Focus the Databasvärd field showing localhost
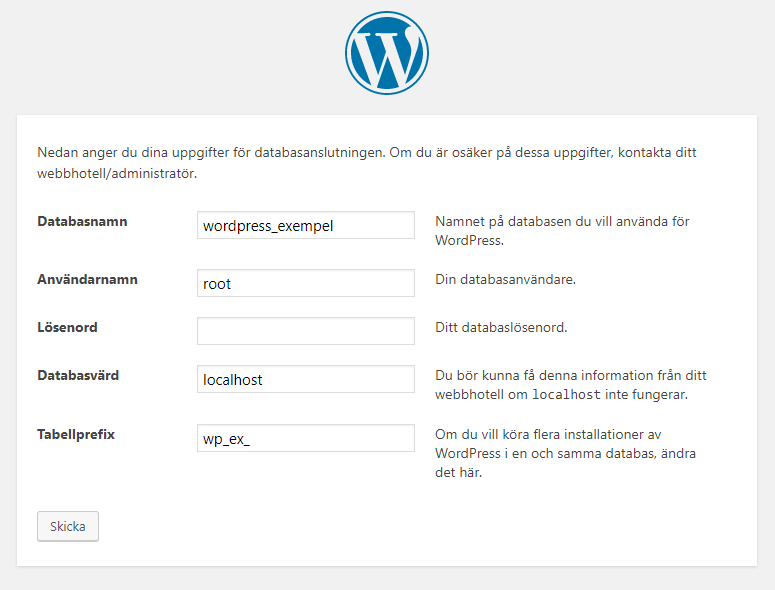The height and width of the screenshot is (590, 775). pos(305,379)
